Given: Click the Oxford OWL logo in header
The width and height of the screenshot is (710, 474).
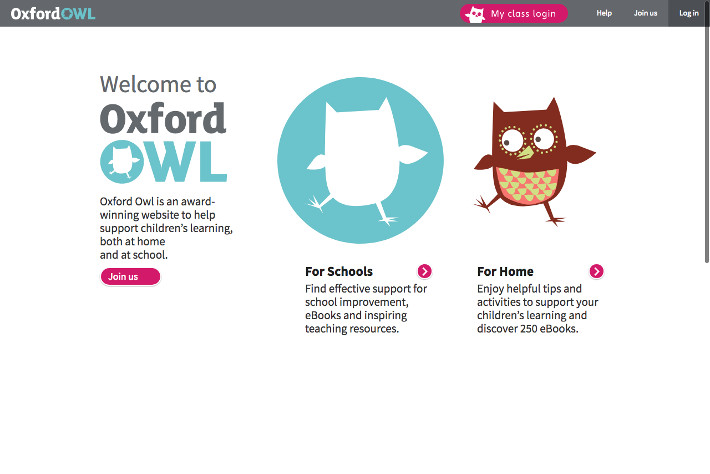Looking at the screenshot, I should tap(53, 13).
